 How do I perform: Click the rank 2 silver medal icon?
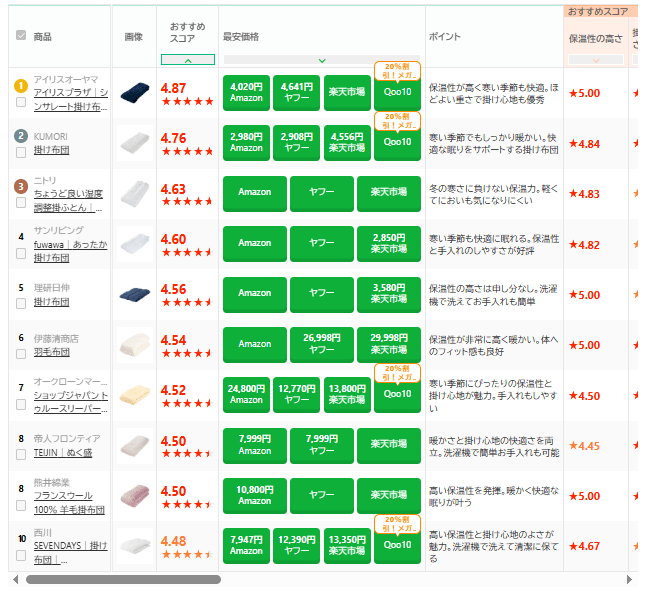[21, 135]
